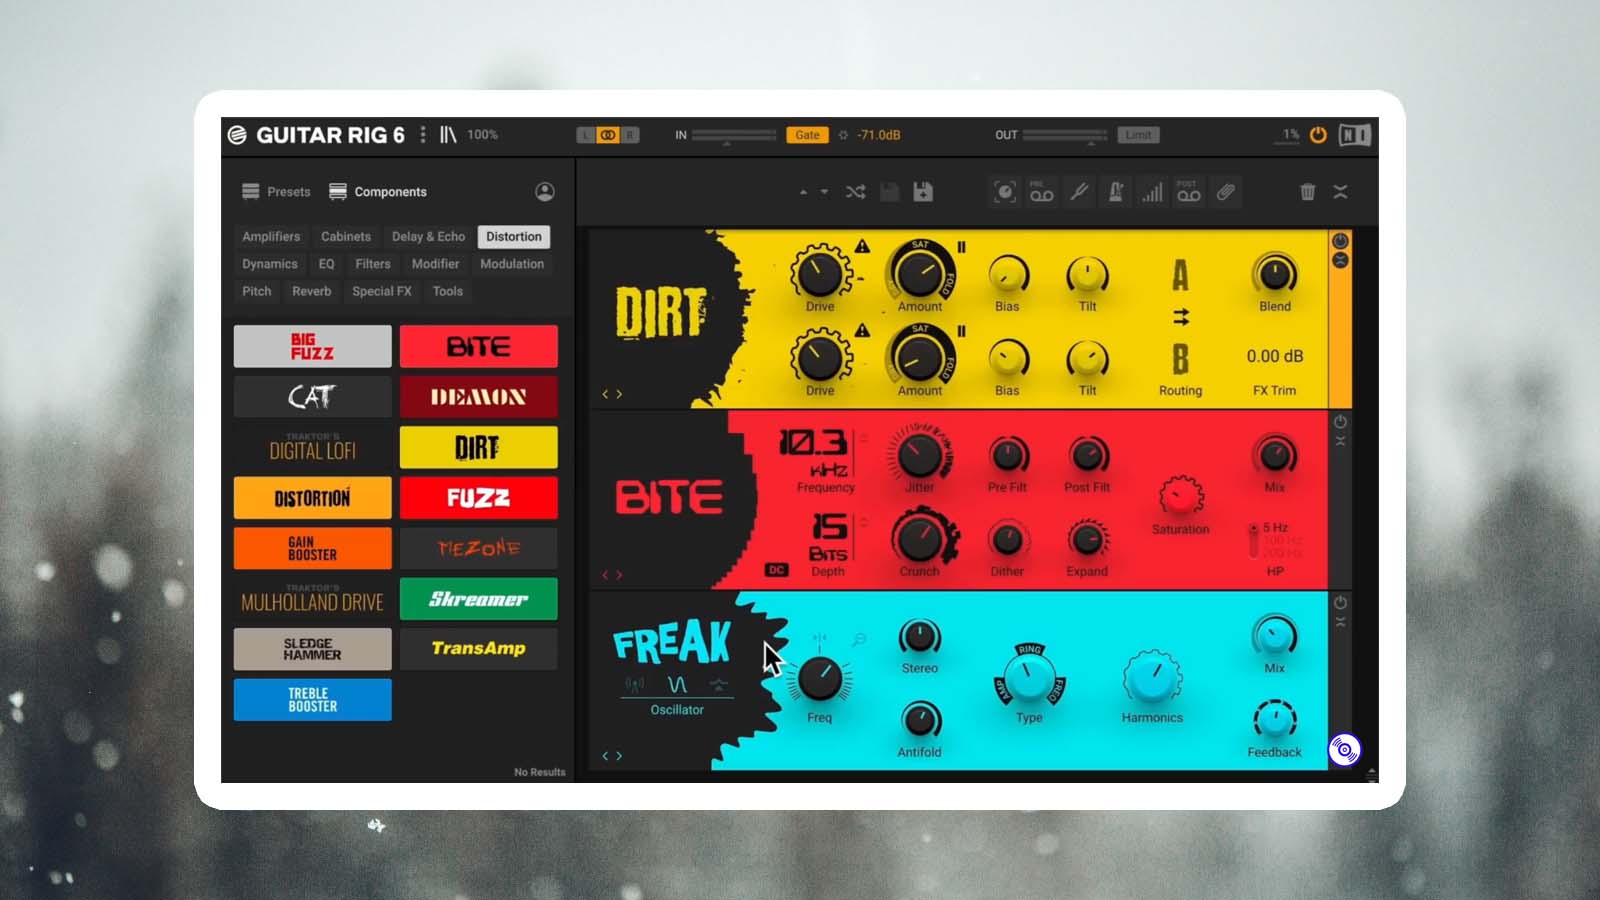Click the paperclip macros icon

(1226, 192)
